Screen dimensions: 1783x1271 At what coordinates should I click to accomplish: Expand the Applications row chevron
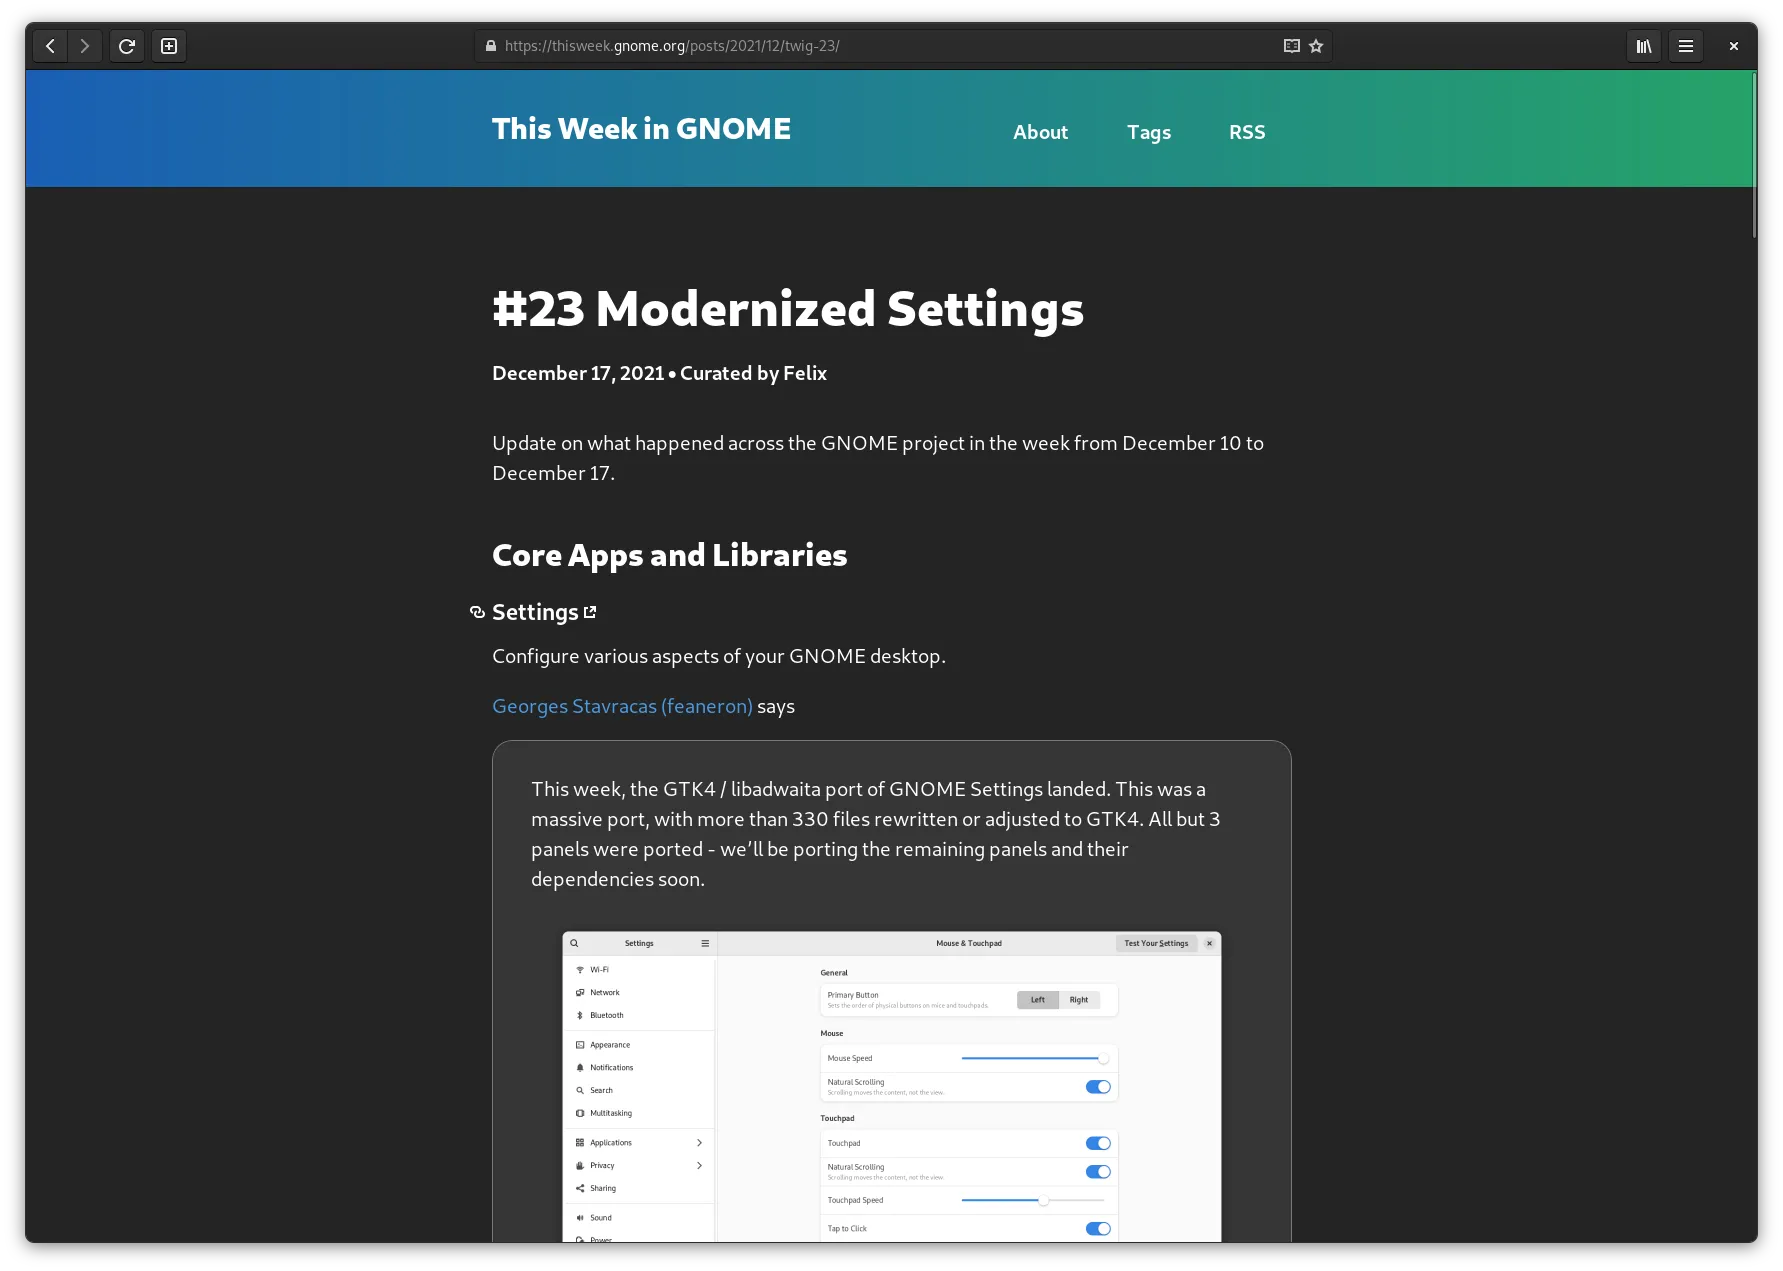pos(699,1143)
